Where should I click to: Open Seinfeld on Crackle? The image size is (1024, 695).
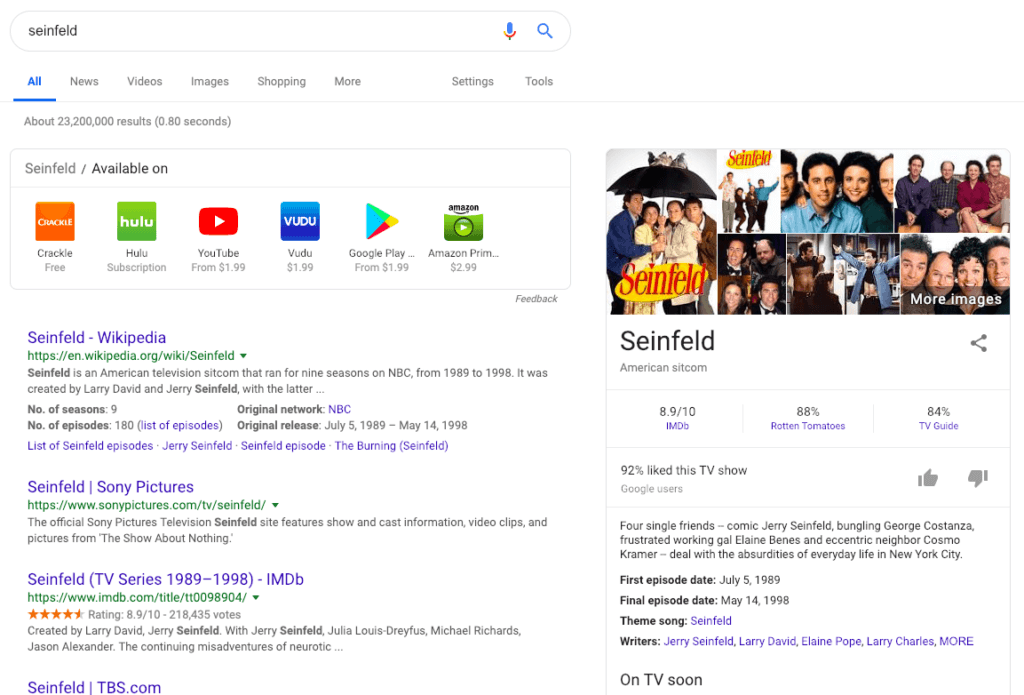coord(55,222)
